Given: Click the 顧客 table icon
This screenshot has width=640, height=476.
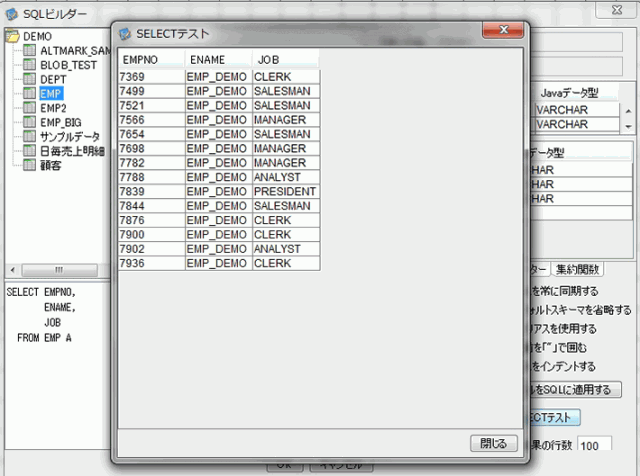Looking at the screenshot, I should (29, 165).
